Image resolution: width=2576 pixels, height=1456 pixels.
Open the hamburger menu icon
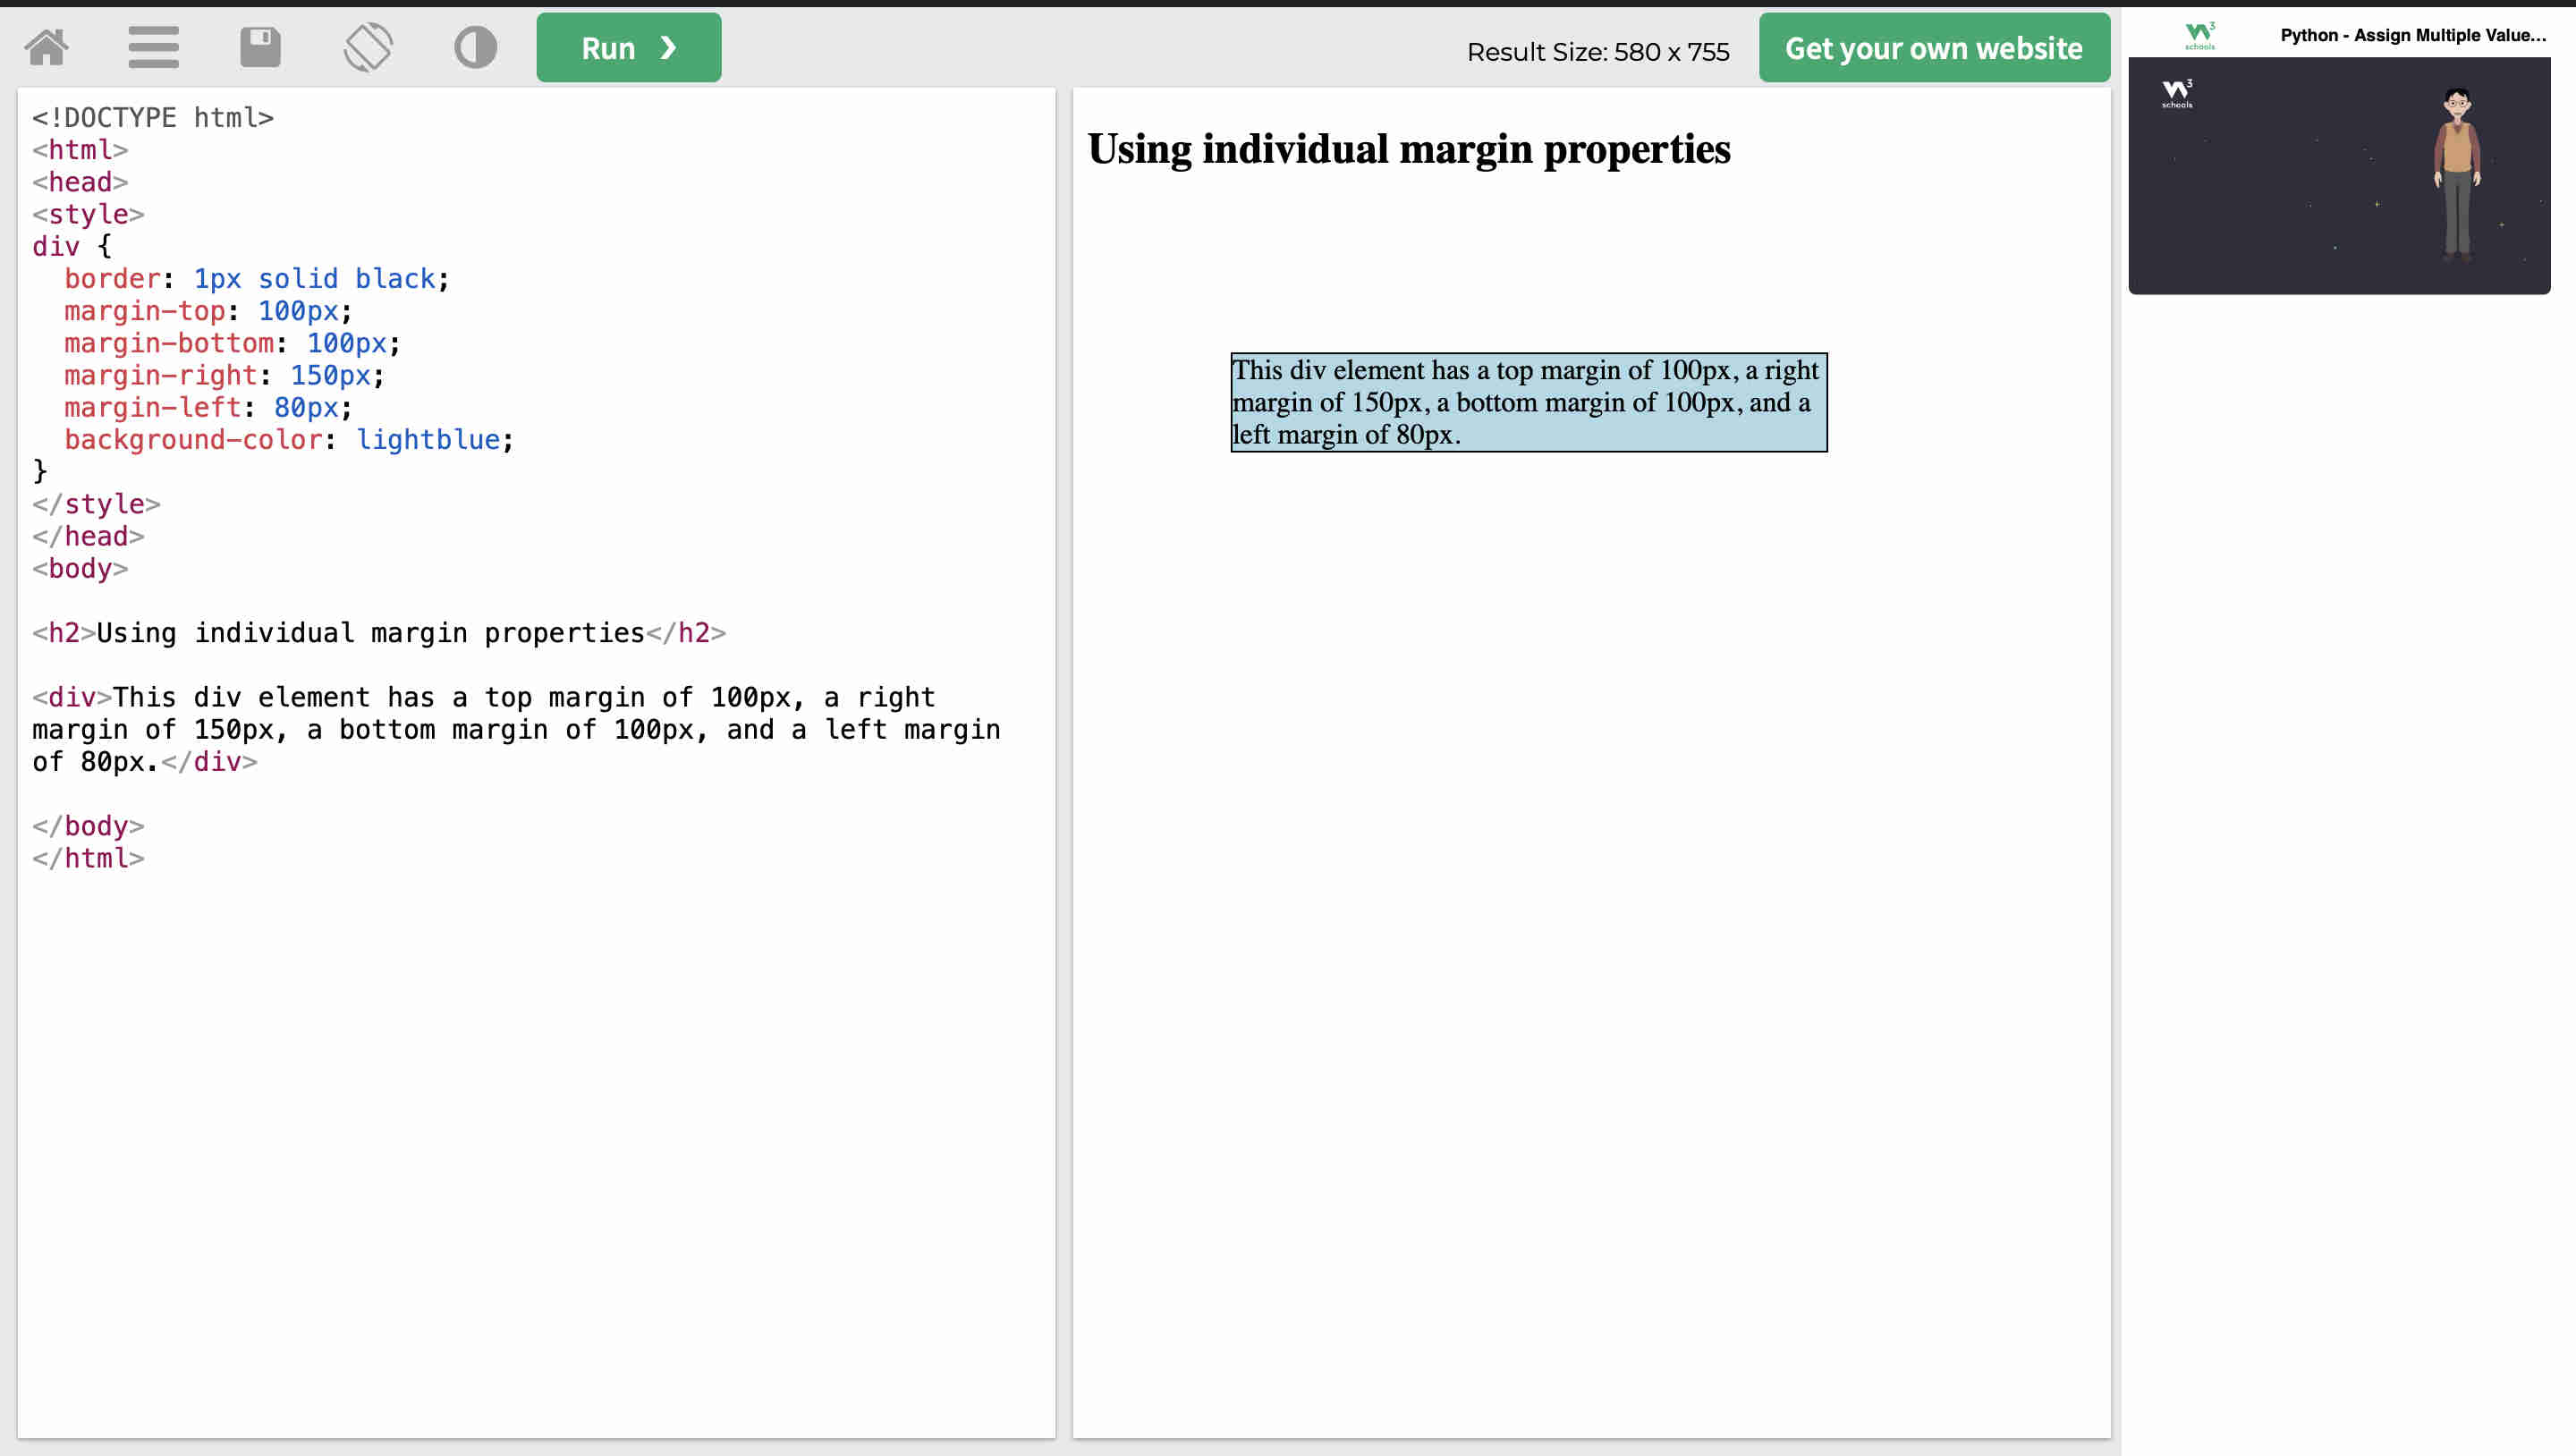coord(153,47)
